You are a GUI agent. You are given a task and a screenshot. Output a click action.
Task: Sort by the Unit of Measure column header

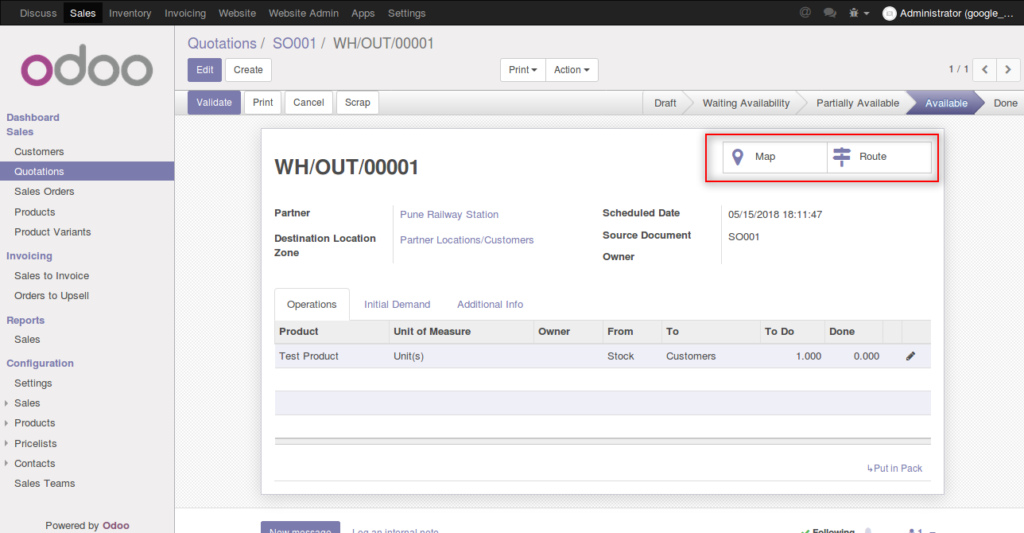(461, 332)
